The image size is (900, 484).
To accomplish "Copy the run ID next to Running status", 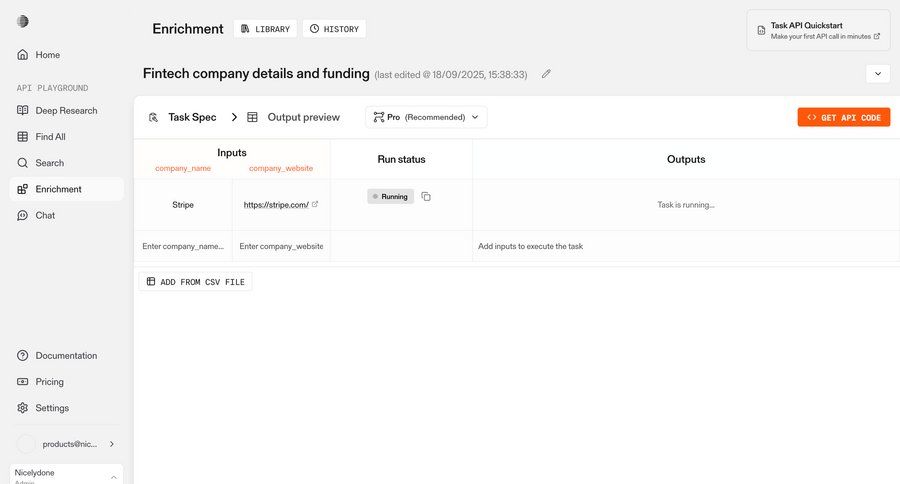I will [426, 197].
